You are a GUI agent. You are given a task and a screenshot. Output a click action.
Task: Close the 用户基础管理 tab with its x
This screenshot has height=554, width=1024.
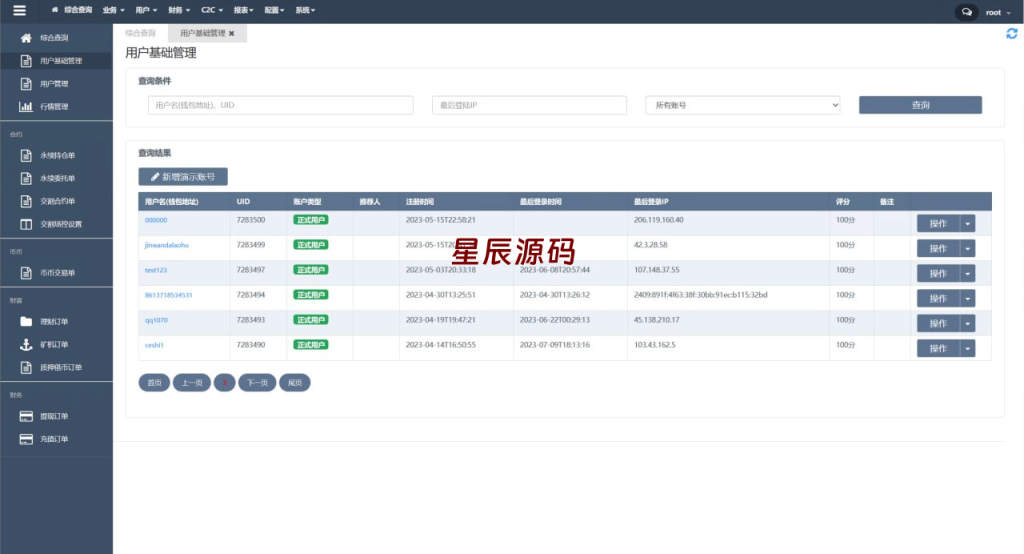tap(232, 33)
